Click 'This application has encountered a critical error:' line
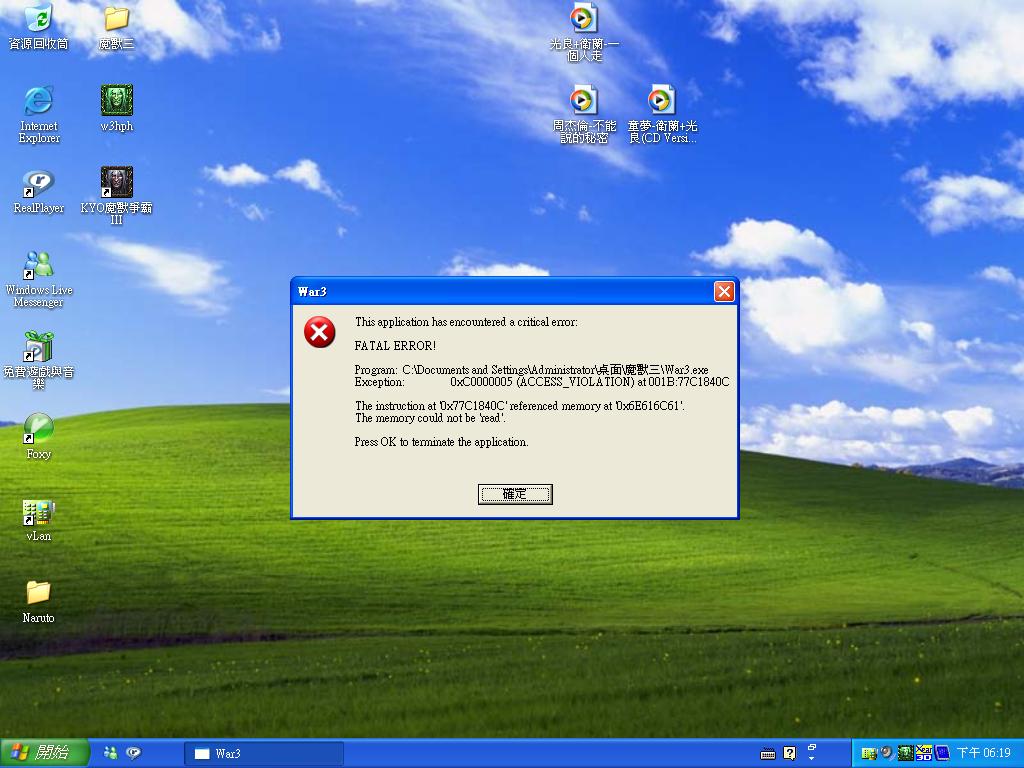 tap(466, 322)
